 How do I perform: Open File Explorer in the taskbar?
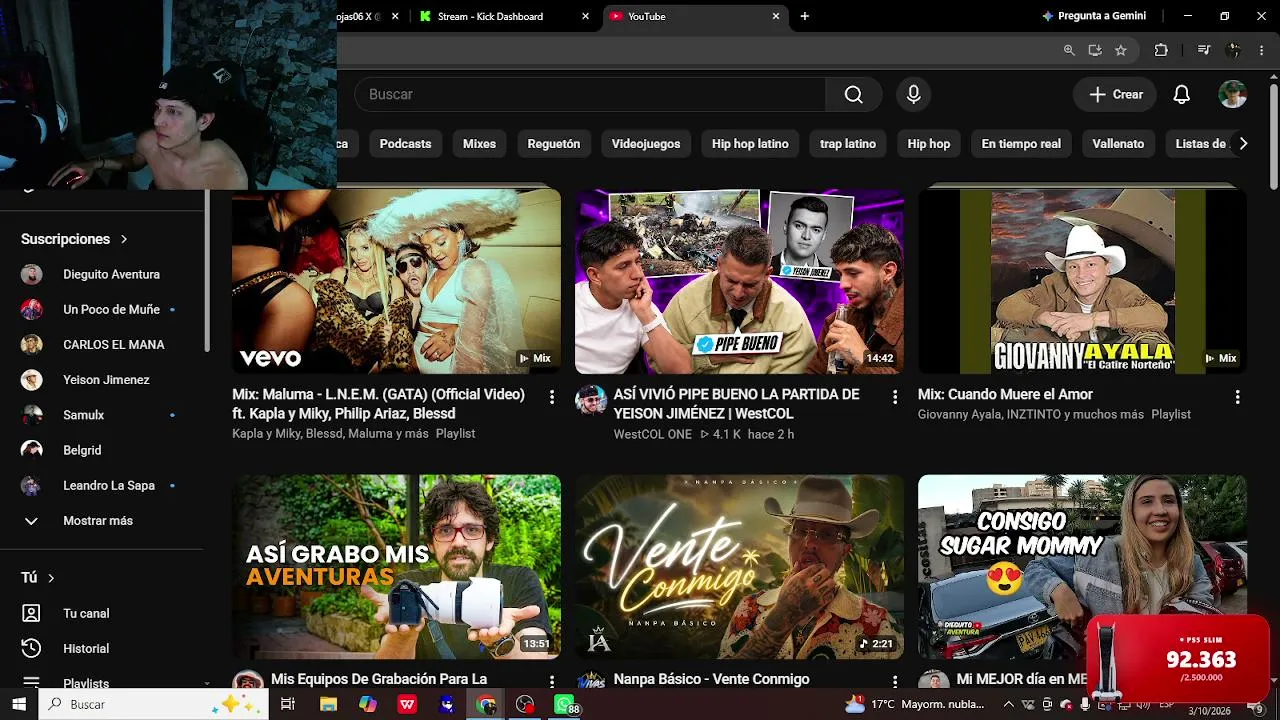[x=328, y=705]
